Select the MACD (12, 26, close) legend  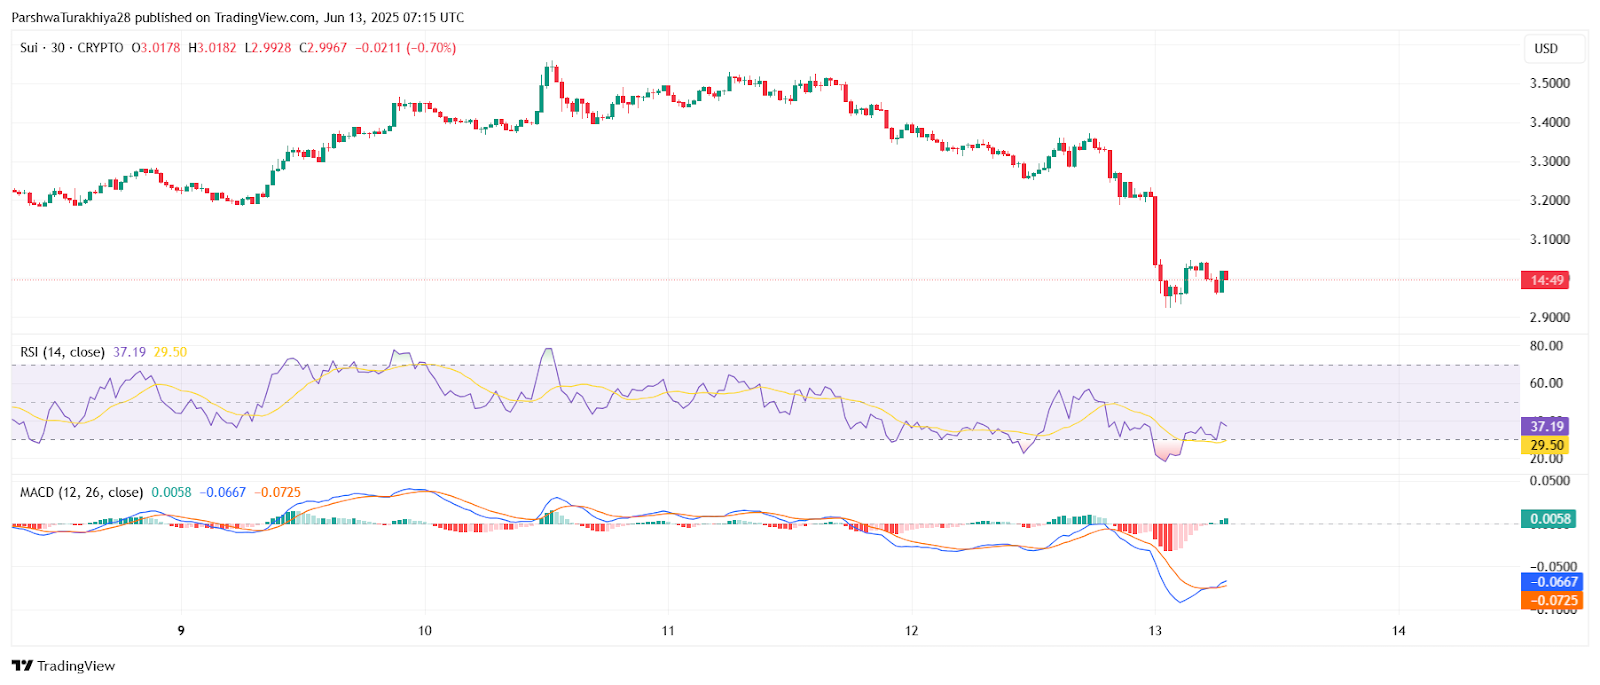click(81, 492)
